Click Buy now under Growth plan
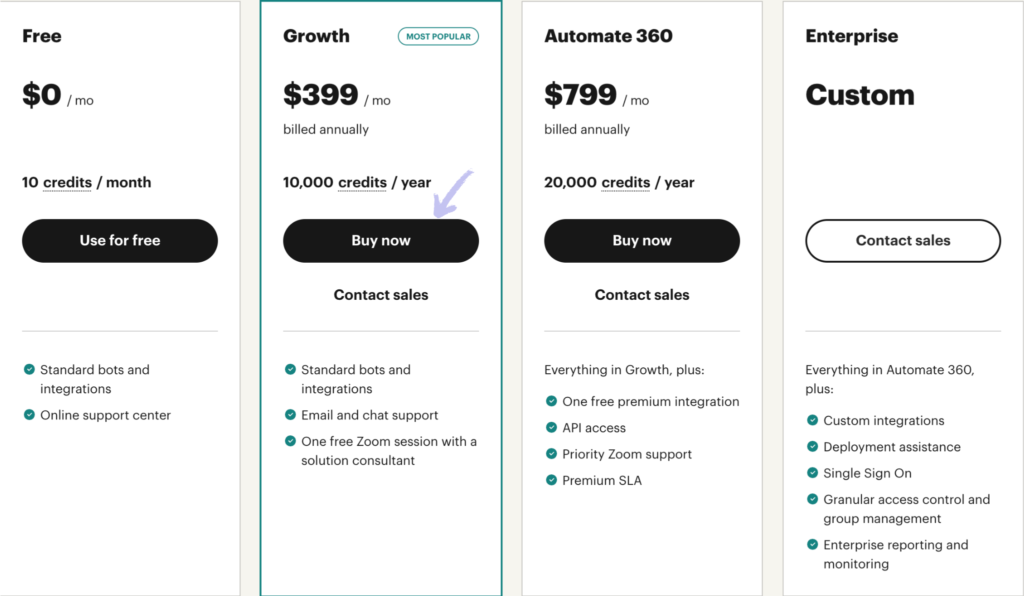 coord(381,241)
